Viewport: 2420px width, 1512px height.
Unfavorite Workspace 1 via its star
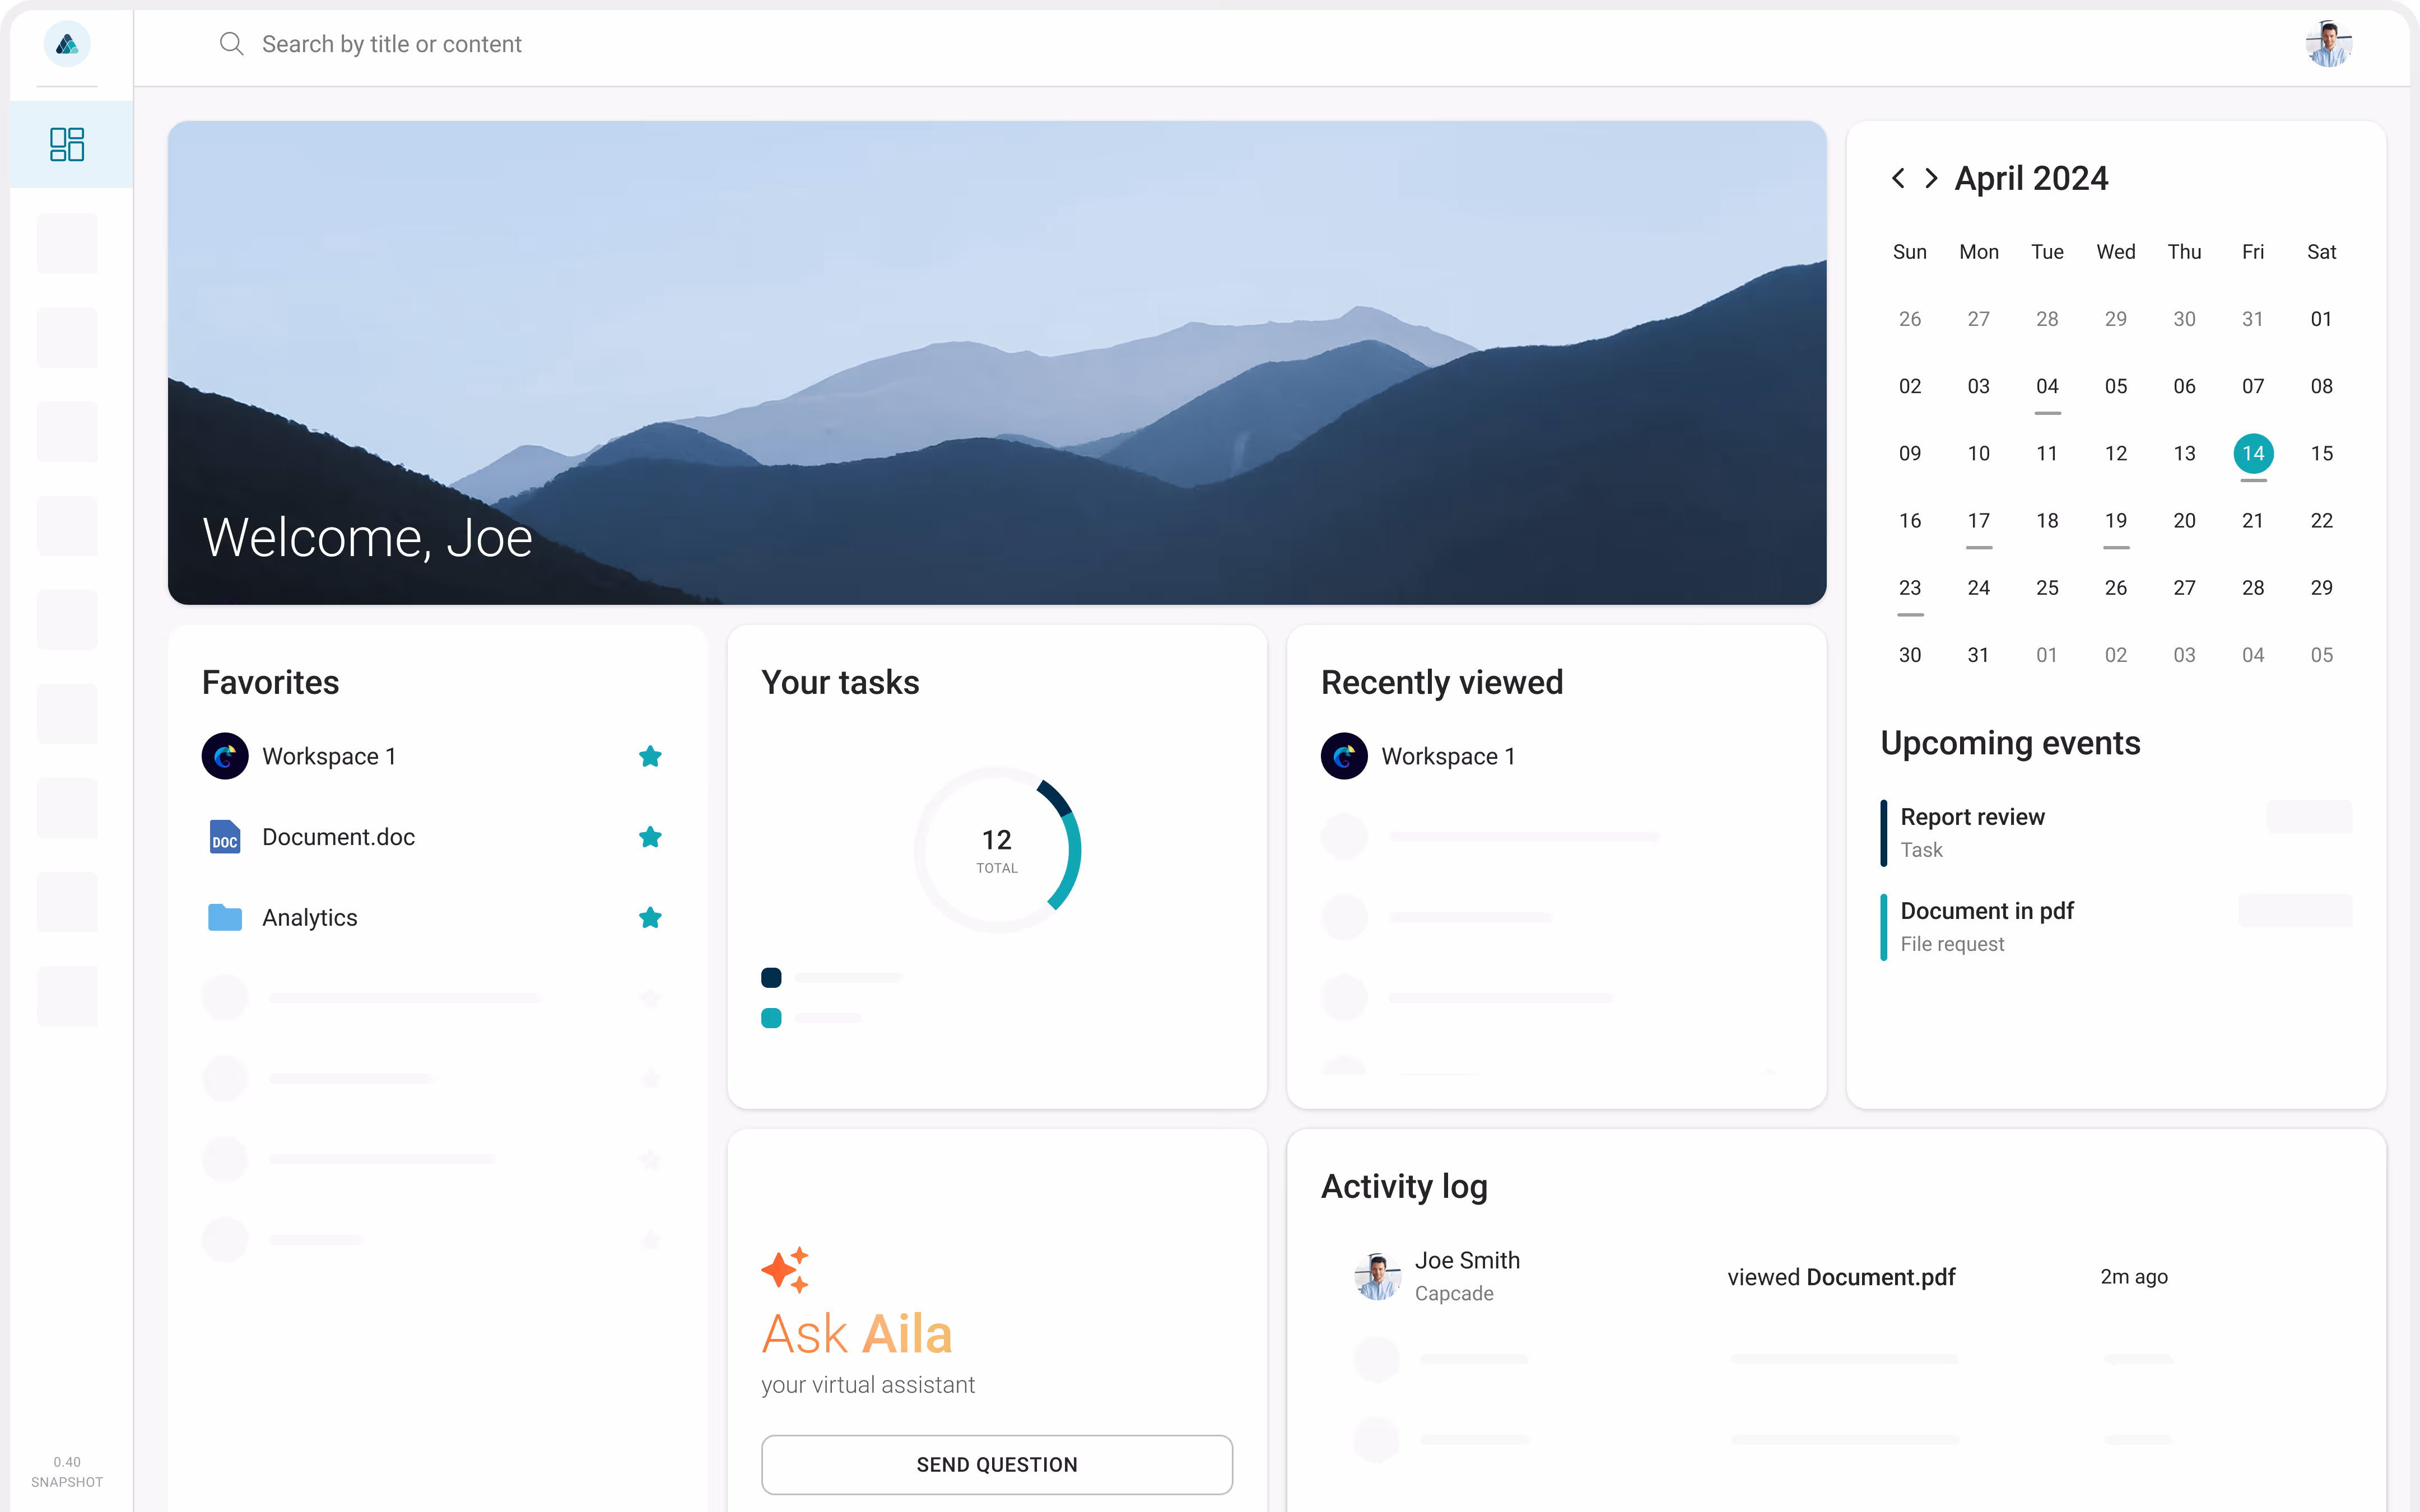point(650,756)
